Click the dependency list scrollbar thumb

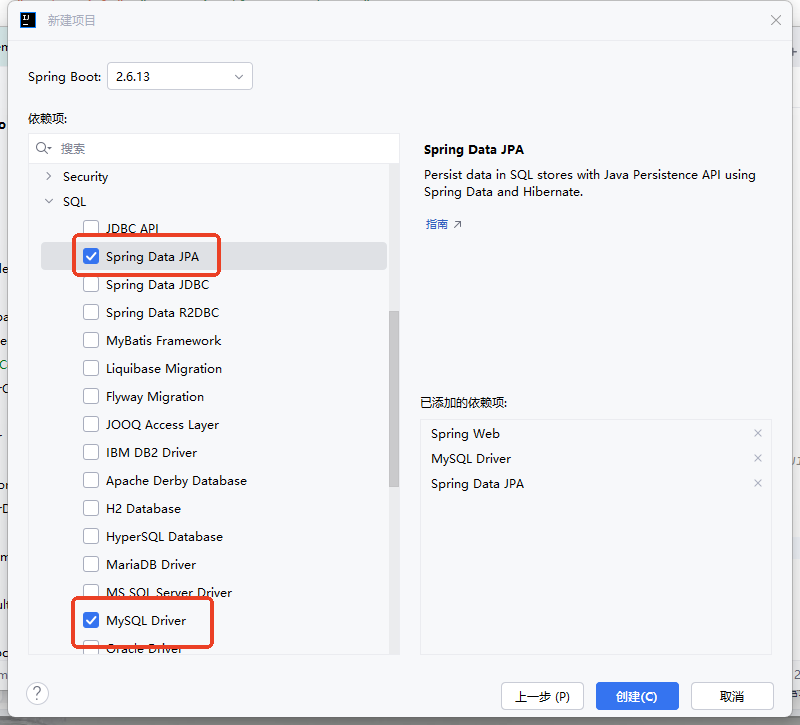click(x=393, y=399)
